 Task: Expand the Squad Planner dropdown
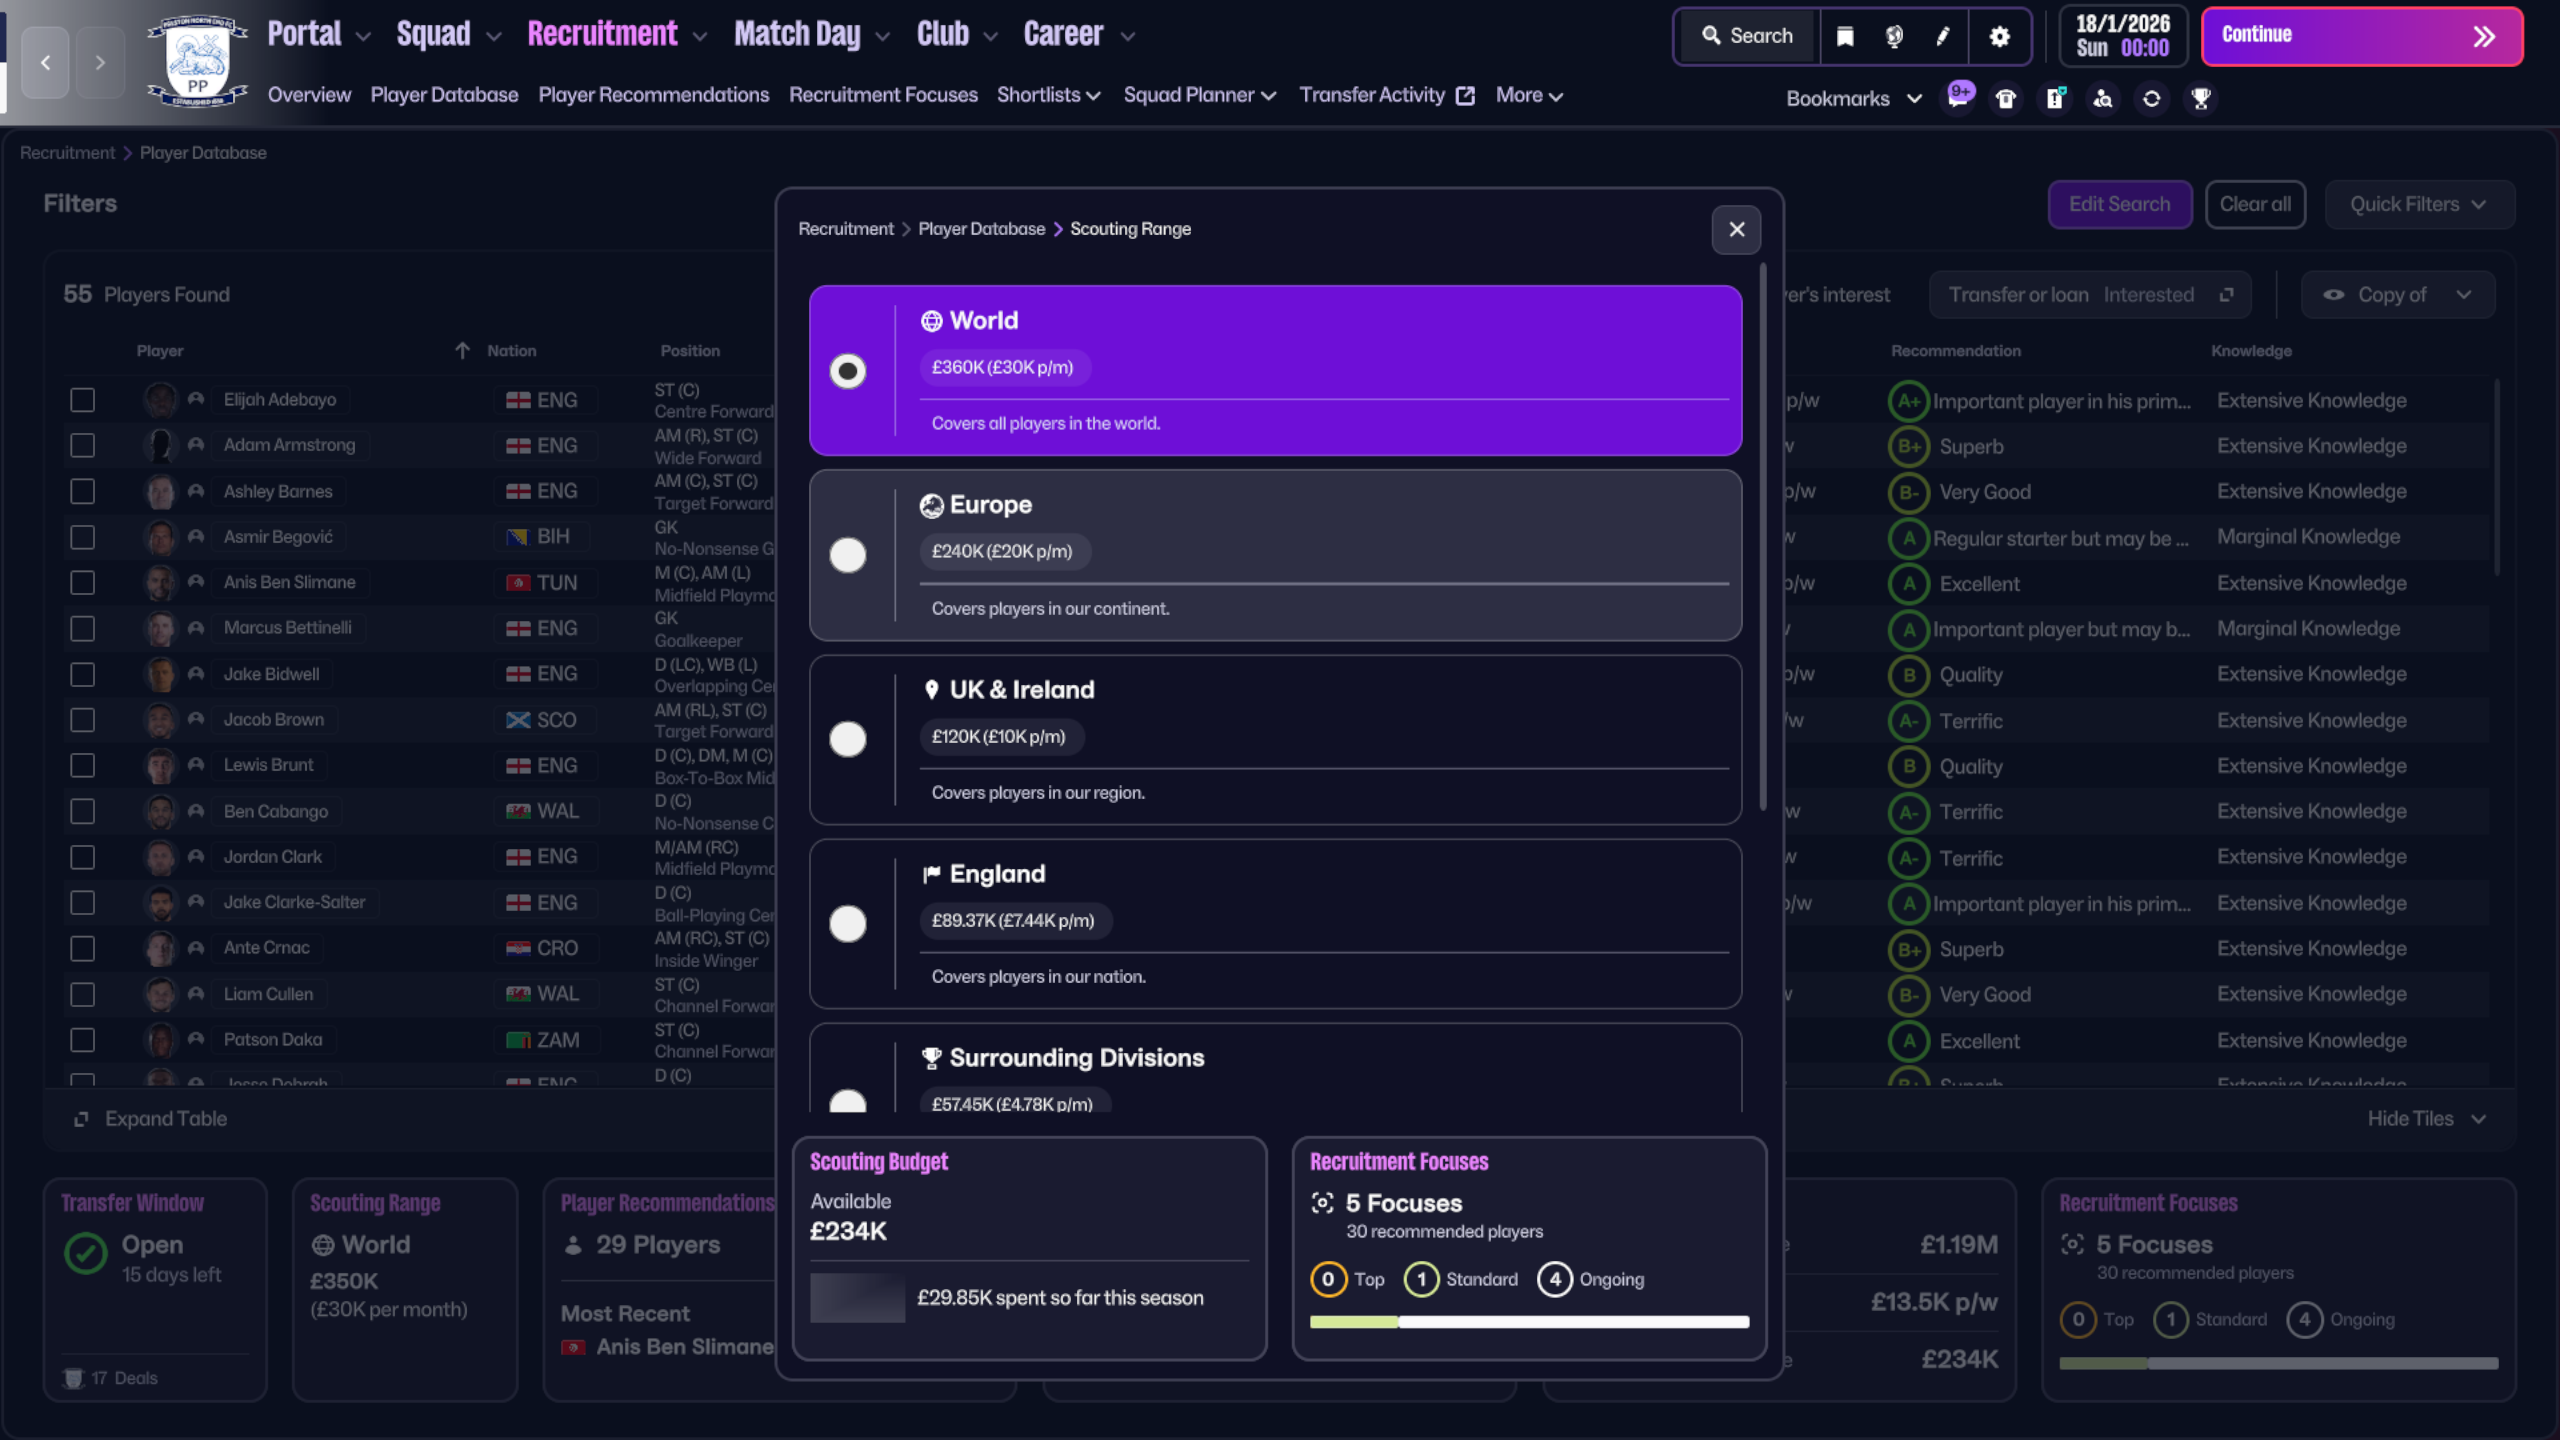[x=1199, y=95]
